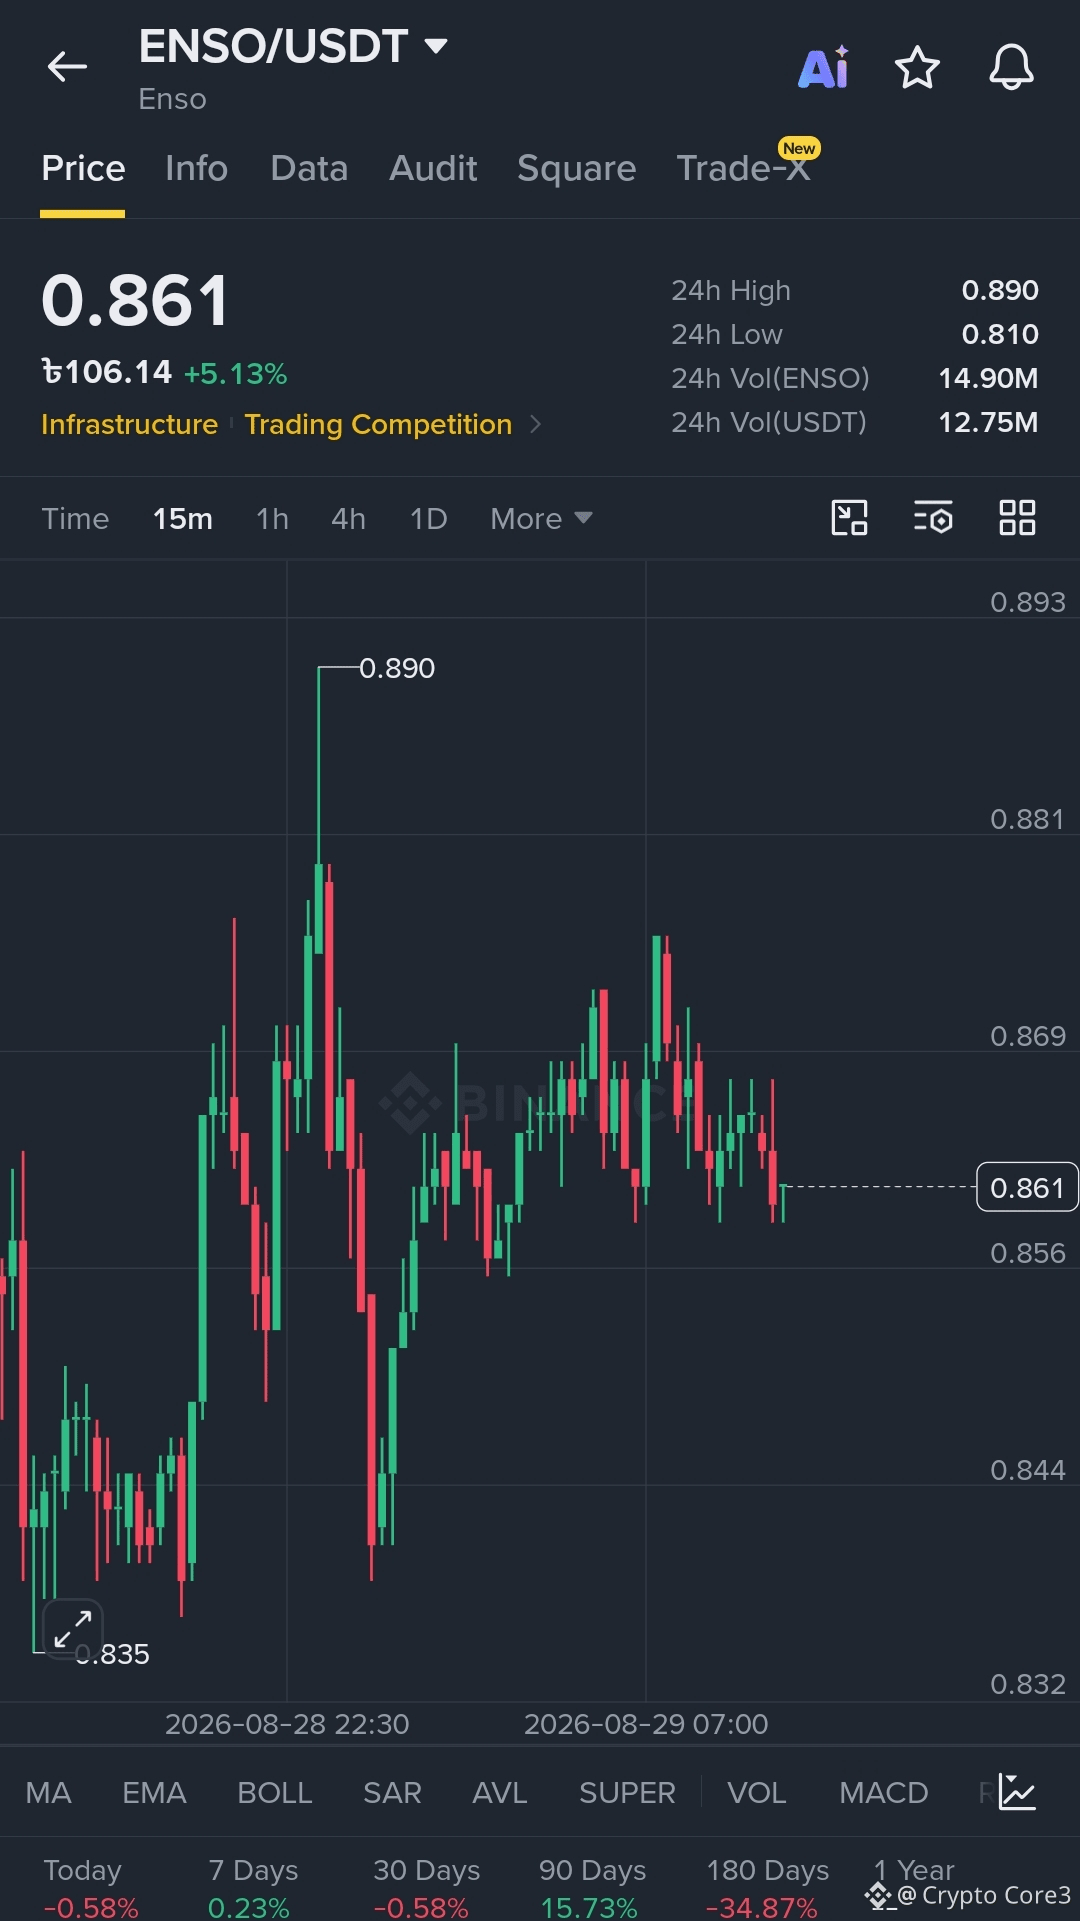Open the indicator chart icon at bottom right
The height and width of the screenshot is (1921, 1080).
pos(1017,1792)
